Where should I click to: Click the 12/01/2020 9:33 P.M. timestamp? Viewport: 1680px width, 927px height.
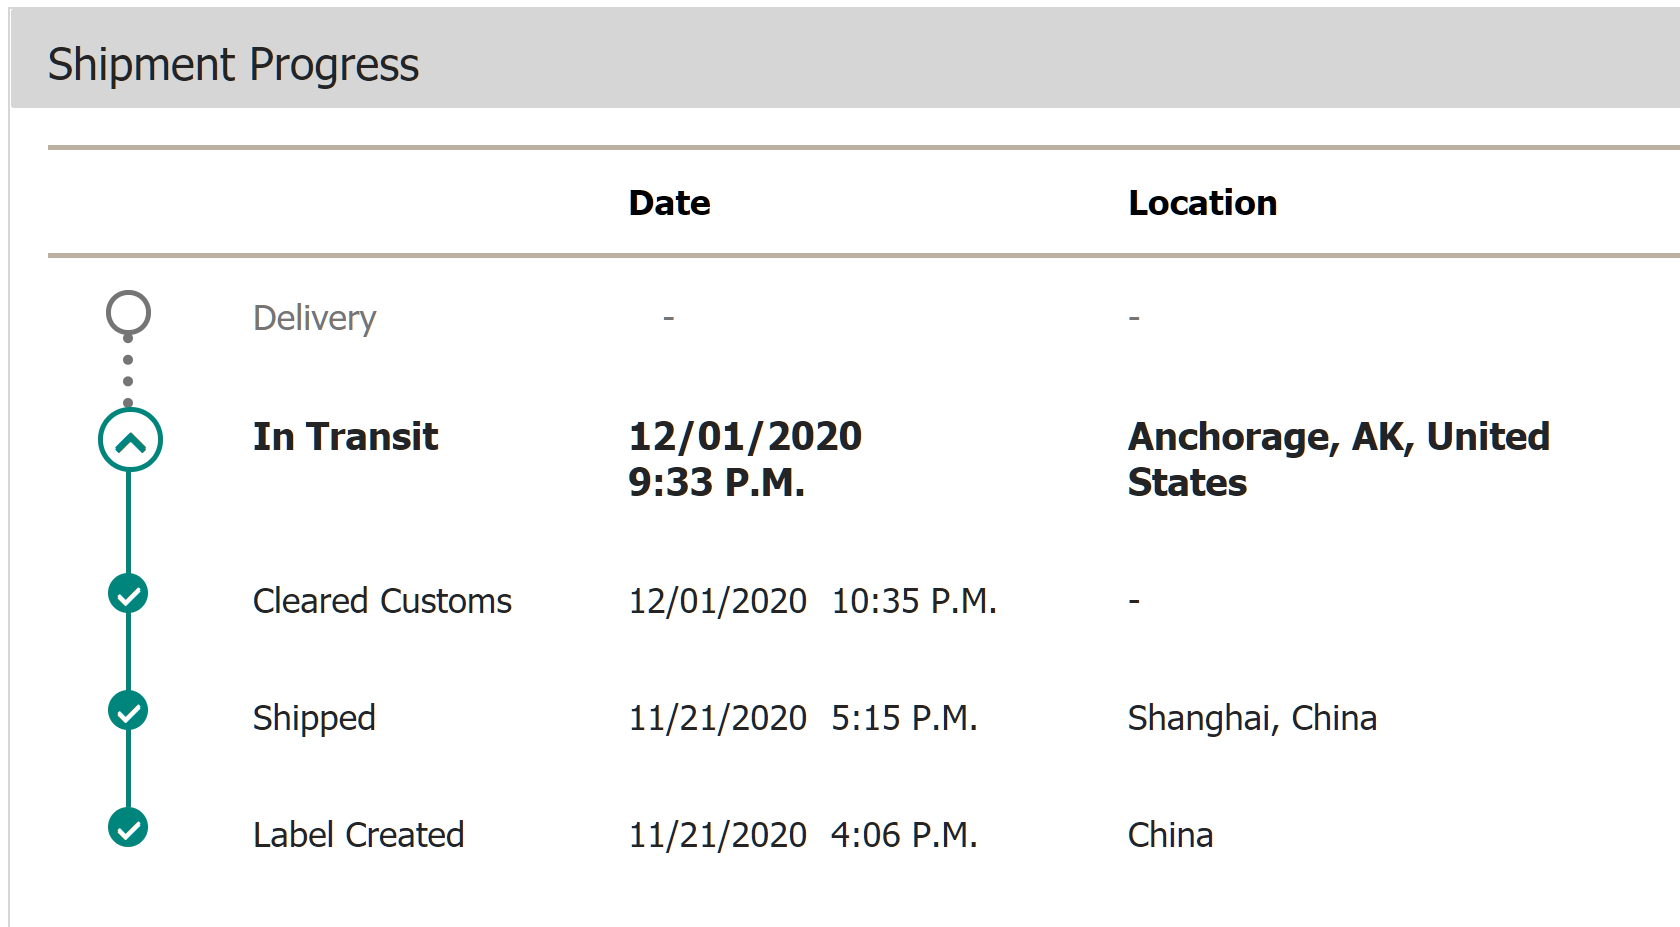pyautogui.click(x=744, y=459)
